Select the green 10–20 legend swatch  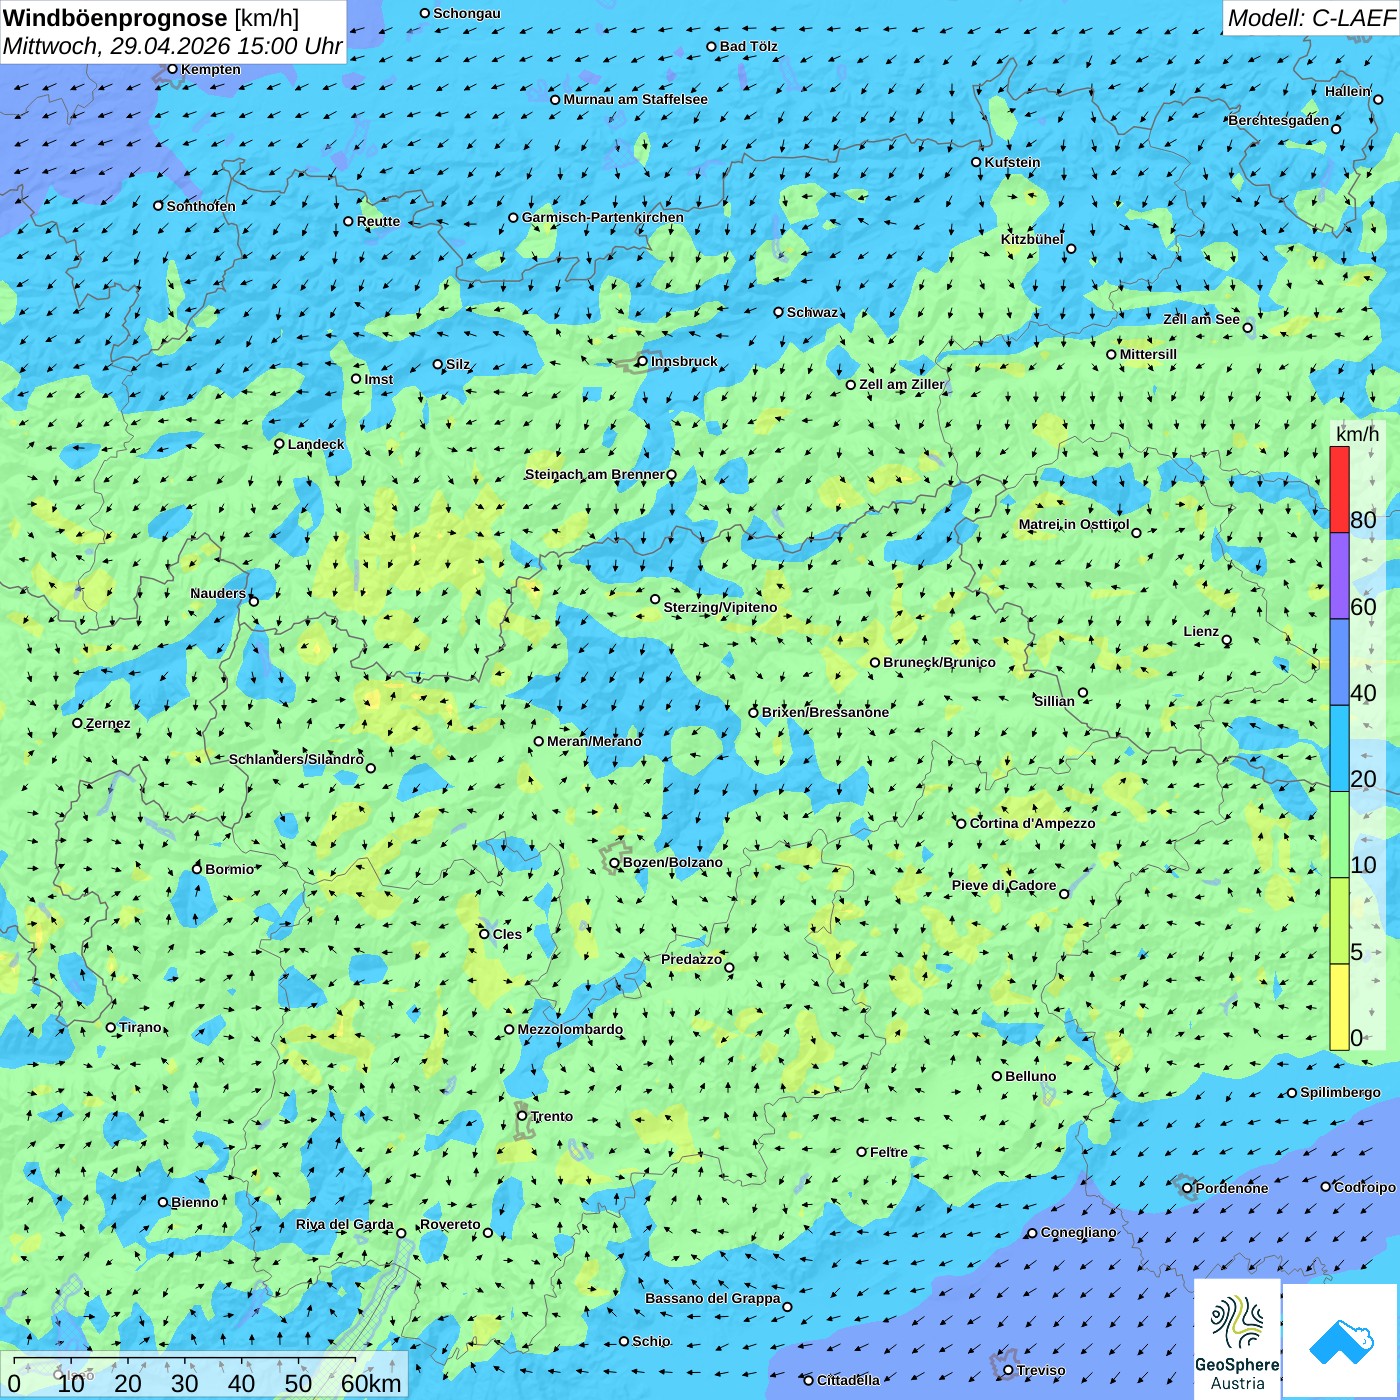click(1339, 835)
